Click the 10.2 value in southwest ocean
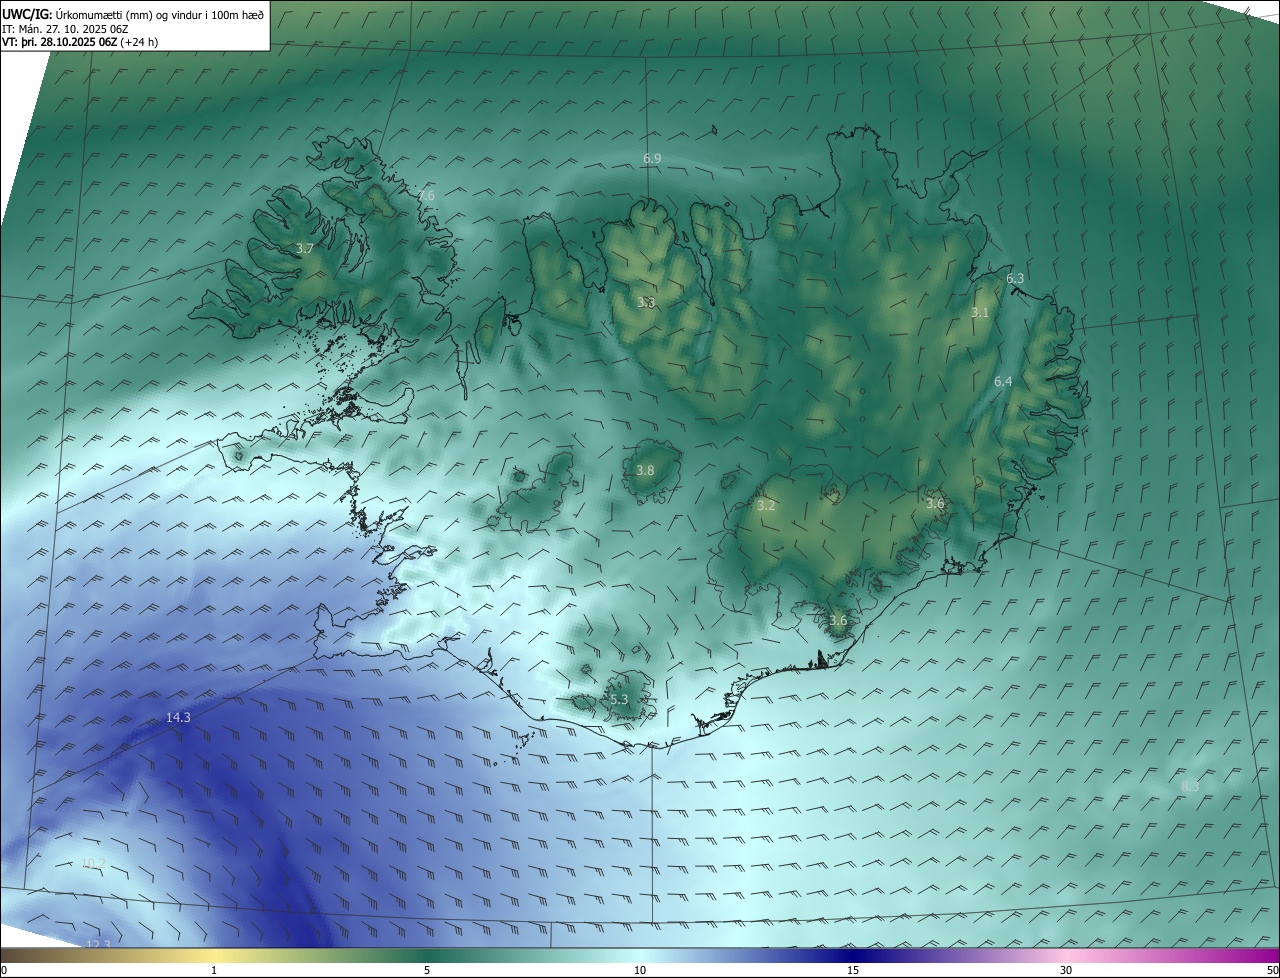The height and width of the screenshot is (978, 1280). point(93,863)
